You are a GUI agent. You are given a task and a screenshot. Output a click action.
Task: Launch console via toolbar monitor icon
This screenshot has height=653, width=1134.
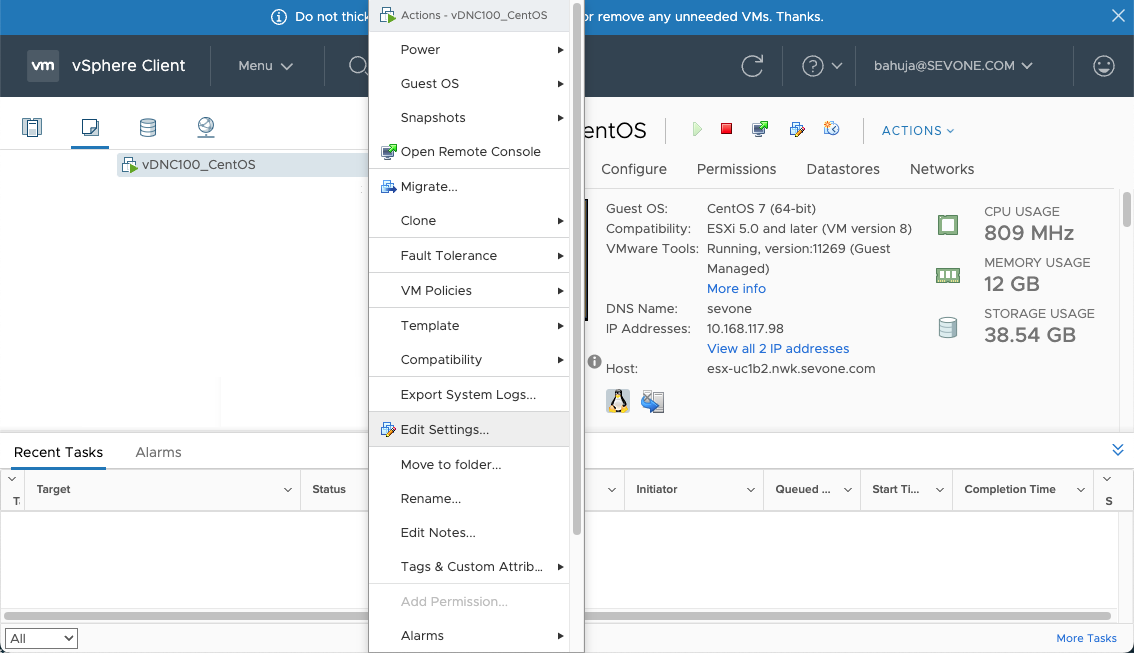point(760,129)
